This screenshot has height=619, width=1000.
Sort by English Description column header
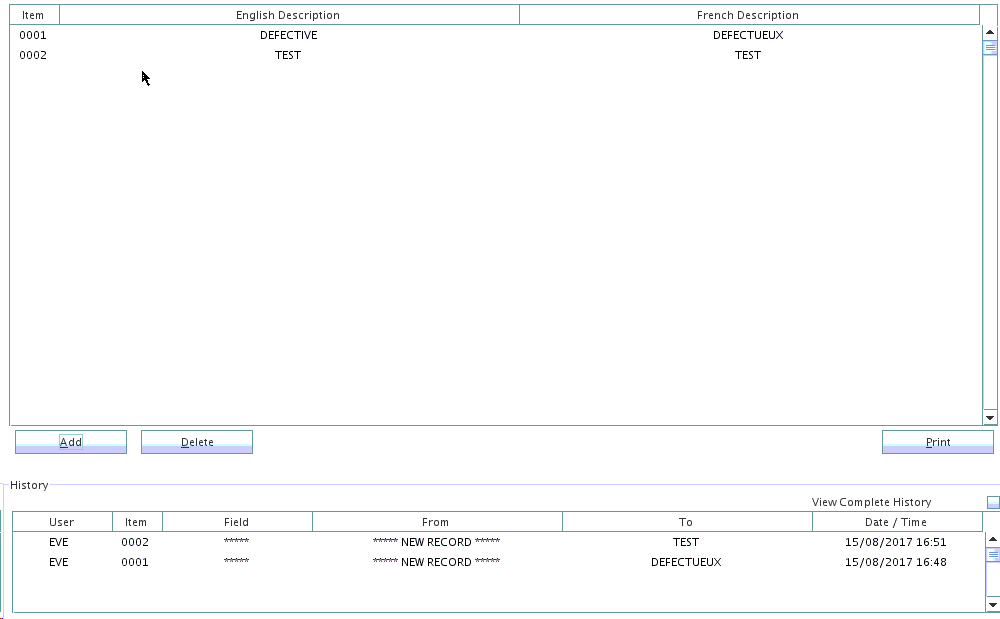click(288, 15)
